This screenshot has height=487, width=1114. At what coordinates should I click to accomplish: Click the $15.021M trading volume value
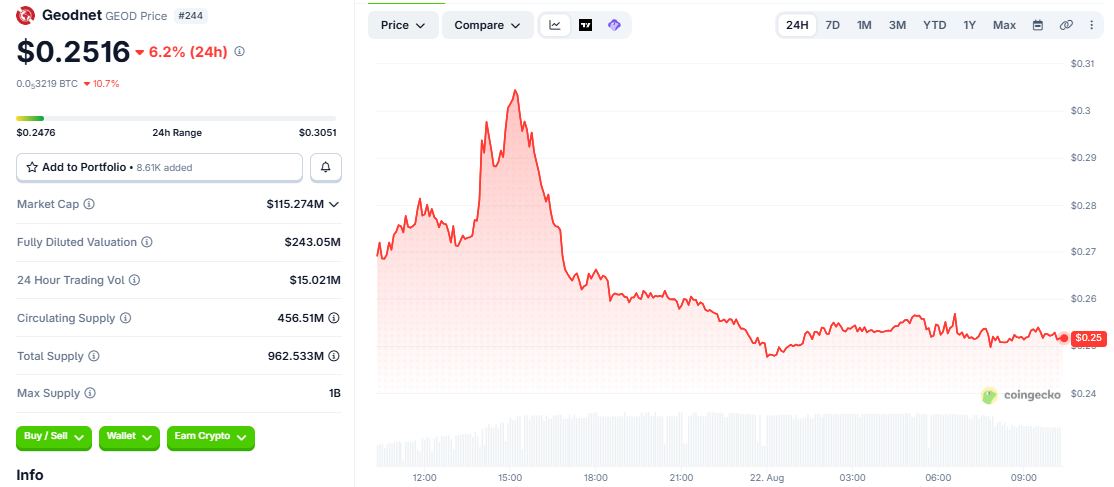[x=315, y=280]
